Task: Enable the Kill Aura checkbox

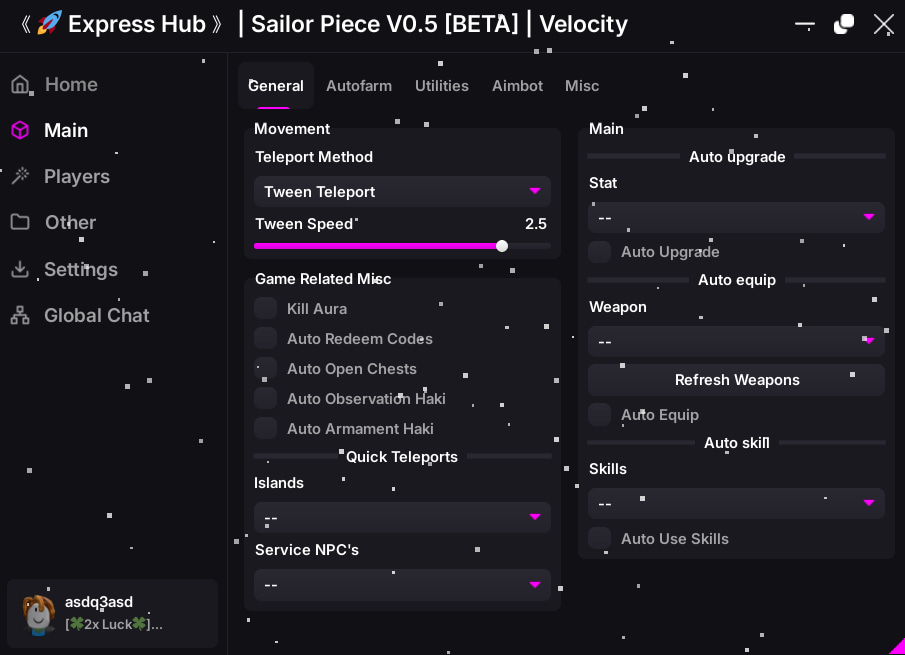Action: (x=265, y=308)
